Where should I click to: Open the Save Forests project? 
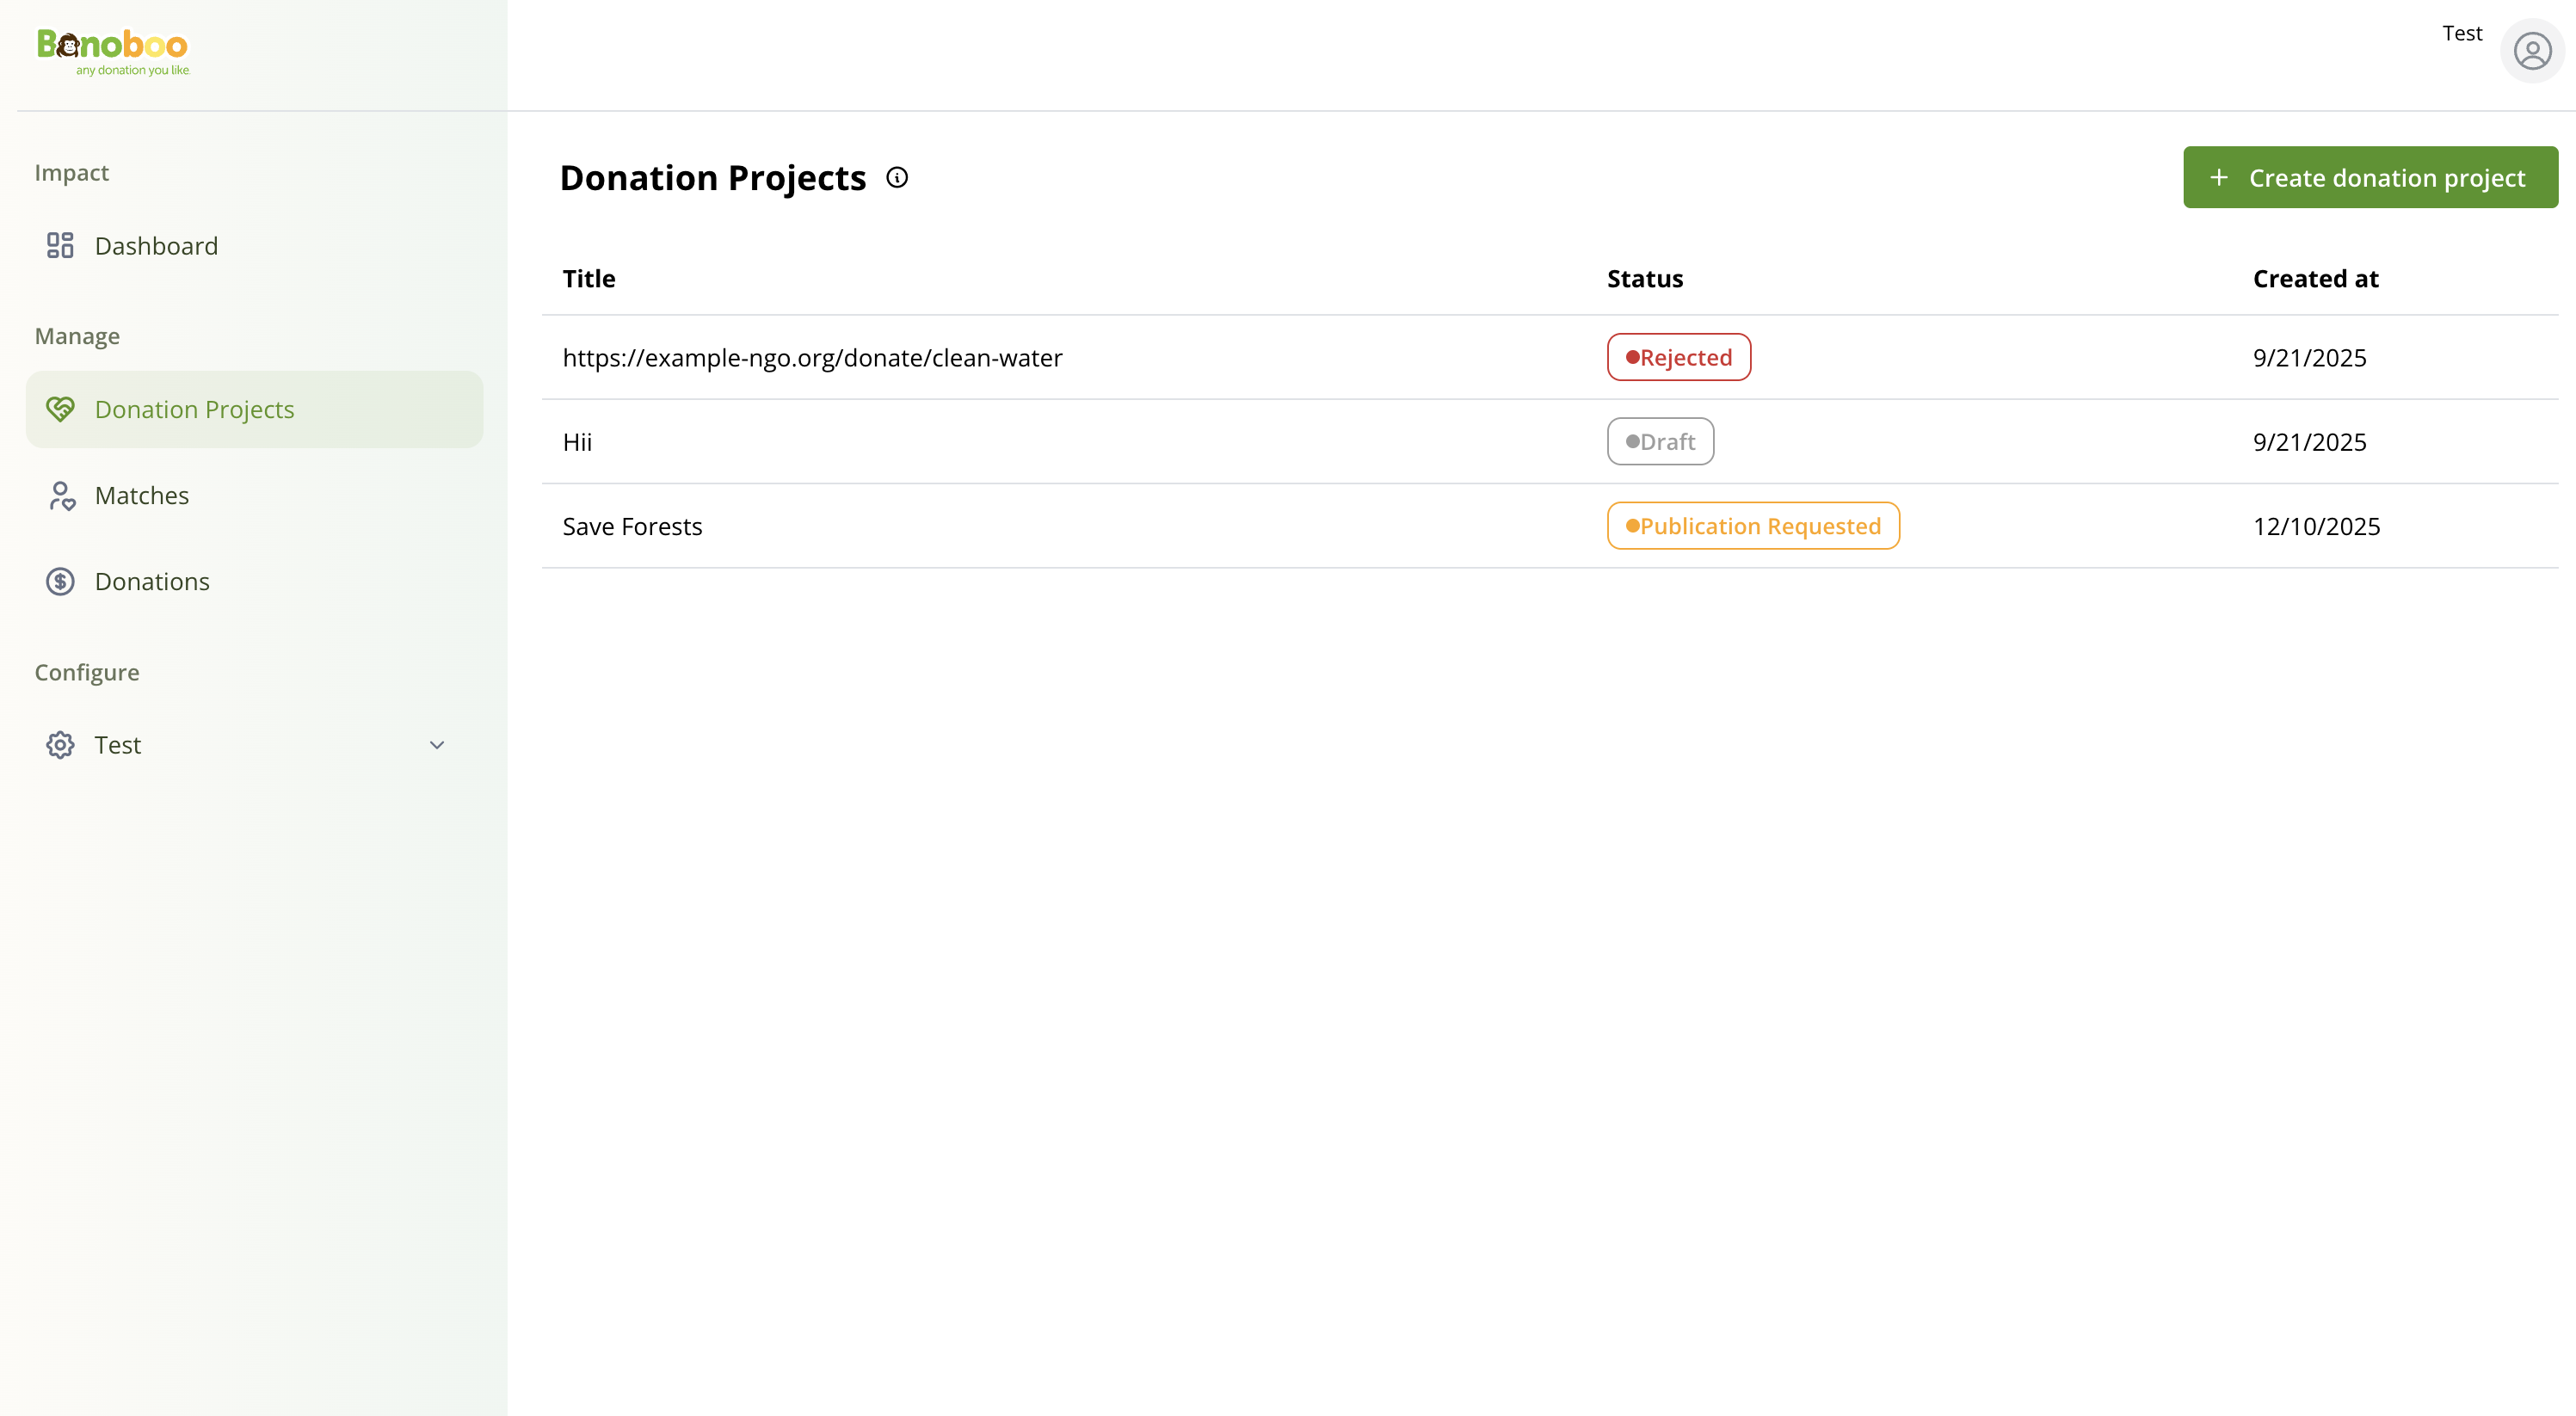(632, 527)
